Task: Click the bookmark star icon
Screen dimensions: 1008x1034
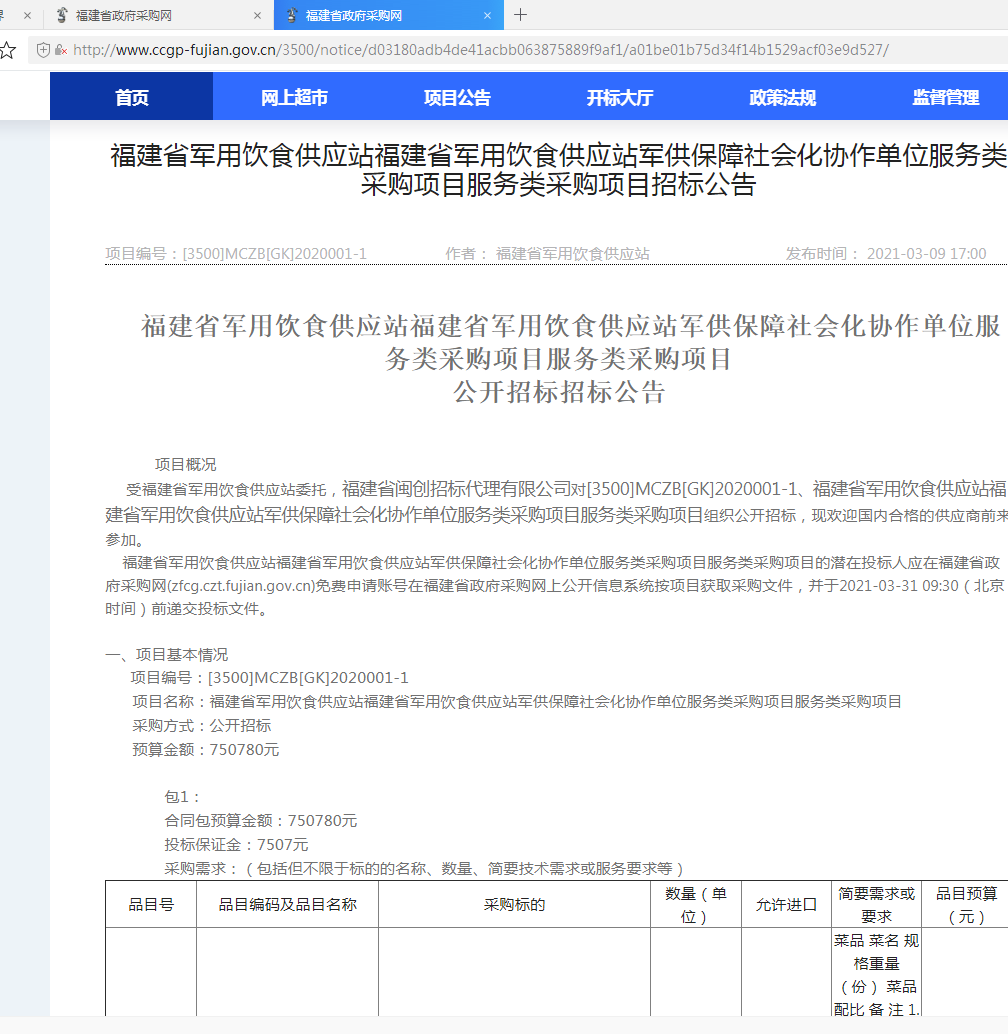Action: [x=7, y=50]
